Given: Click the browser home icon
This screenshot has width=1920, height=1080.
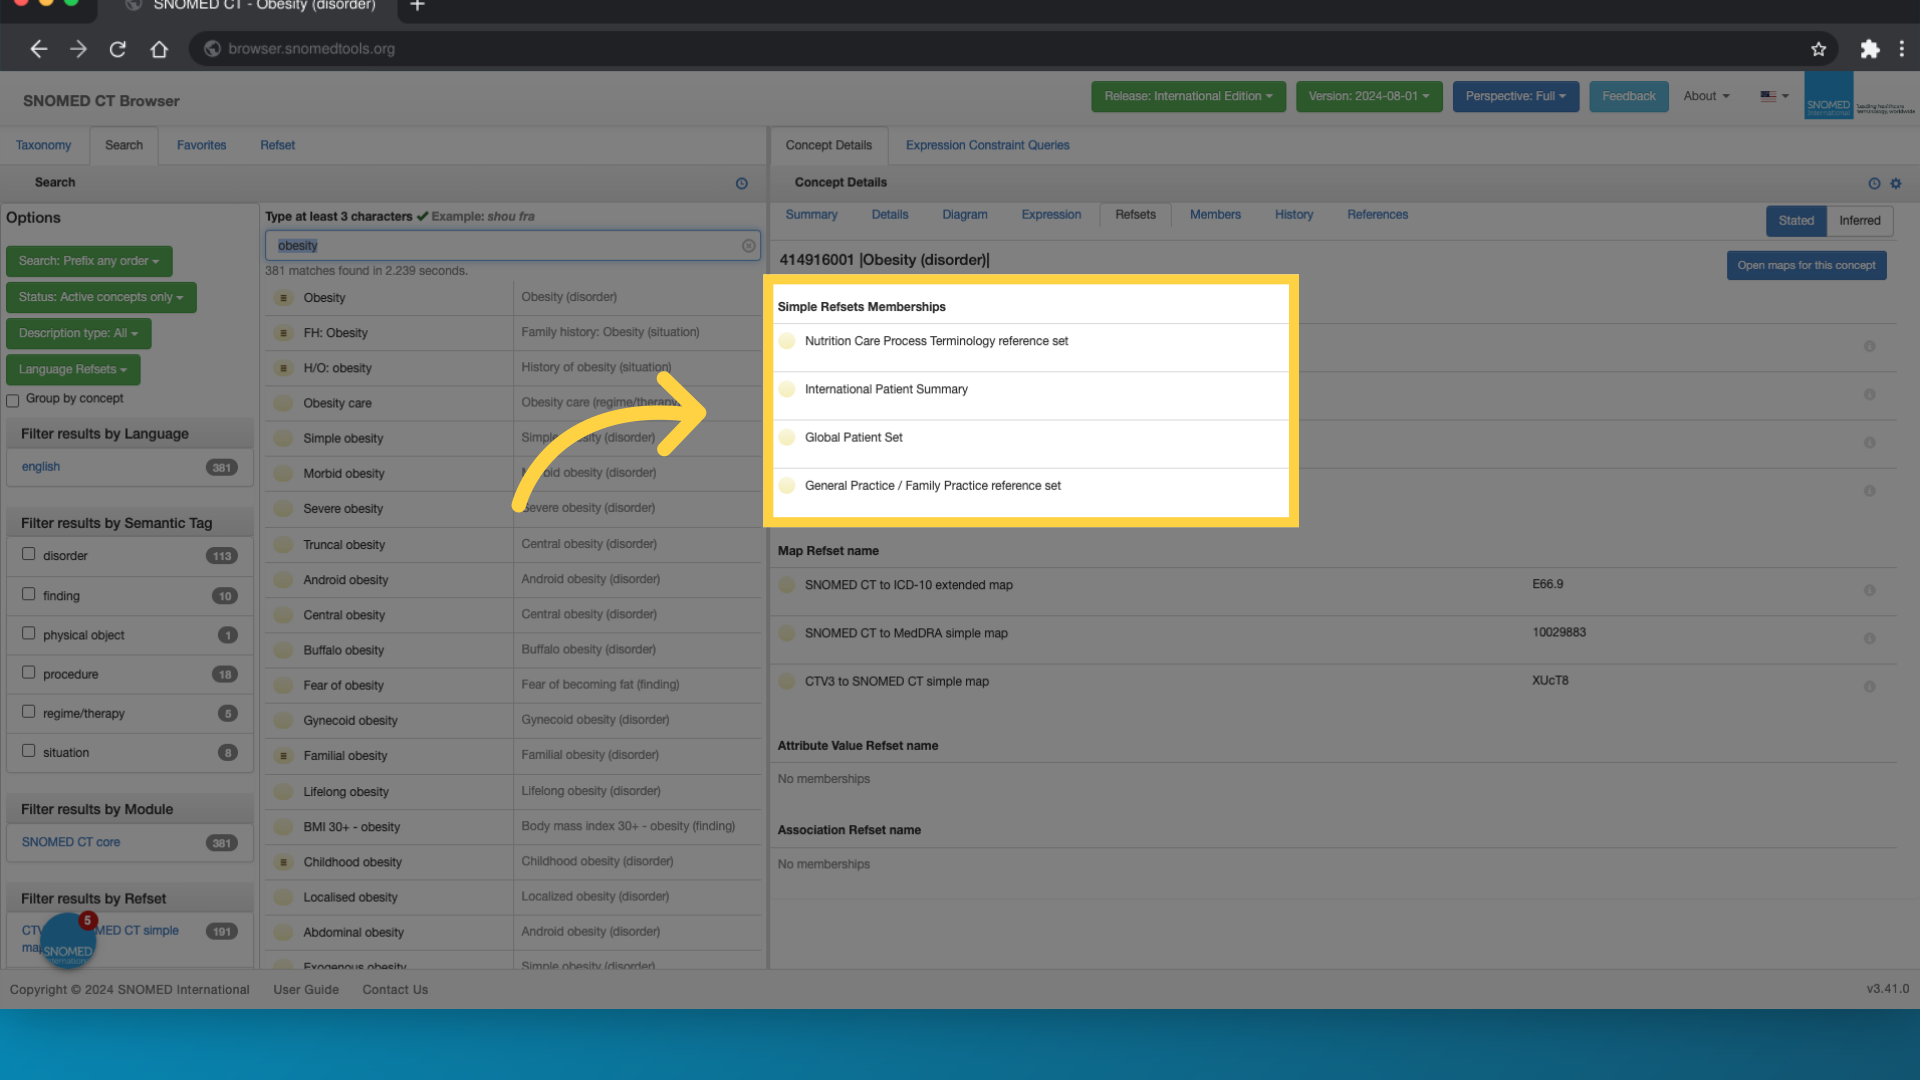Looking at the screenshot, I should (159, 49).
